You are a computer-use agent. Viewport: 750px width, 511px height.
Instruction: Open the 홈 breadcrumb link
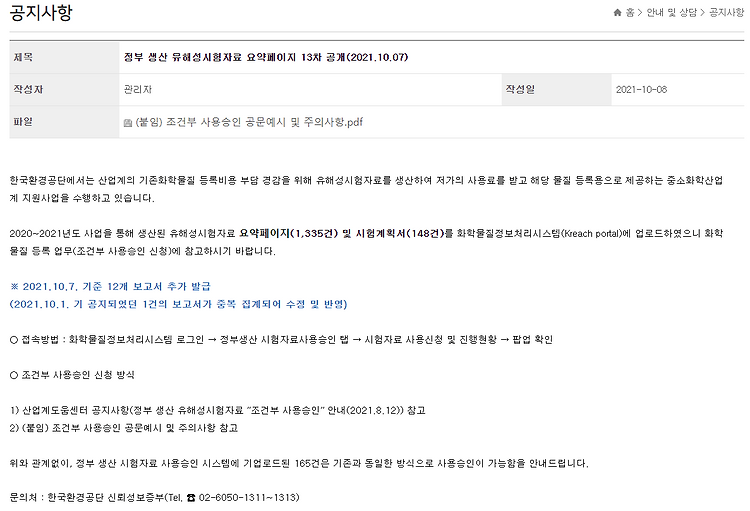click(x=630, y=13)
